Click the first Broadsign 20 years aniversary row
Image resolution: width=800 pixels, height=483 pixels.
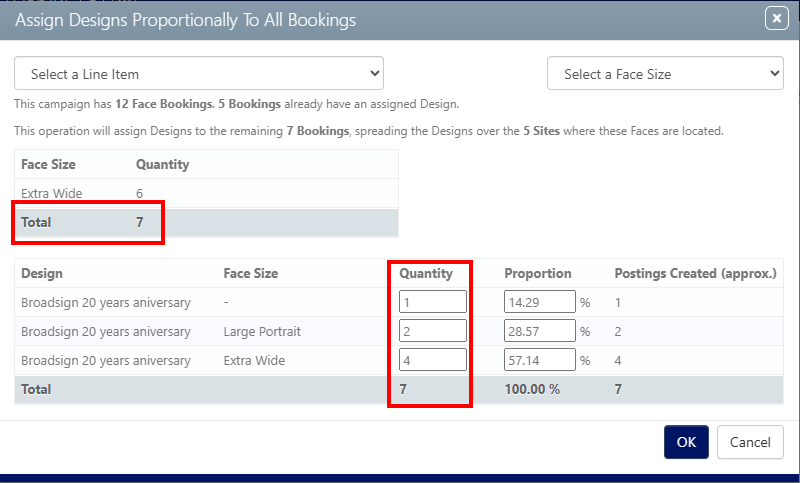(x=399, y=302)
